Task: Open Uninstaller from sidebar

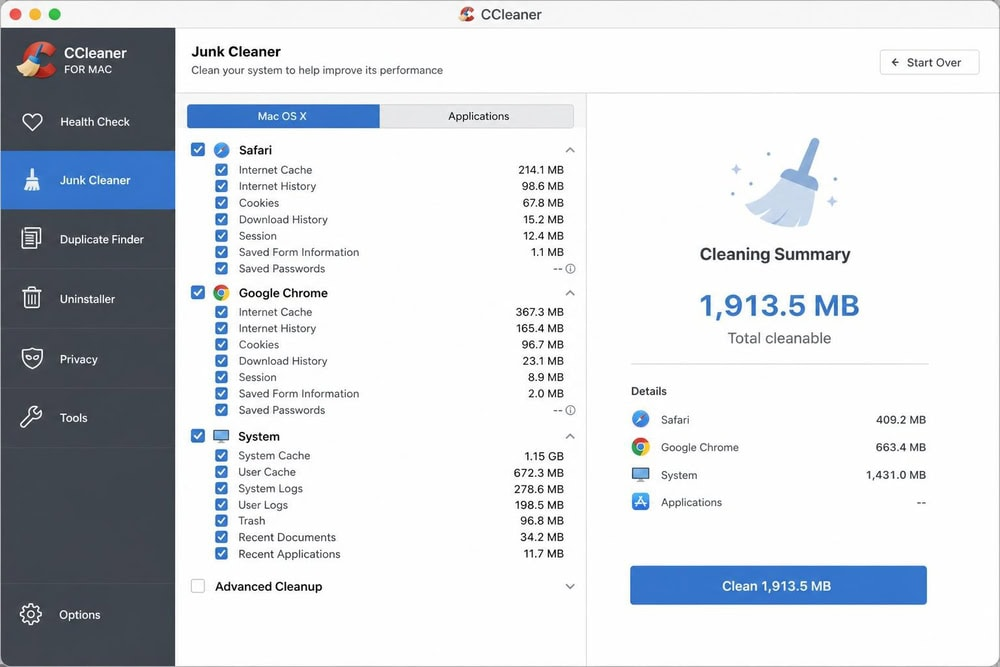Action: click(88, 298)
